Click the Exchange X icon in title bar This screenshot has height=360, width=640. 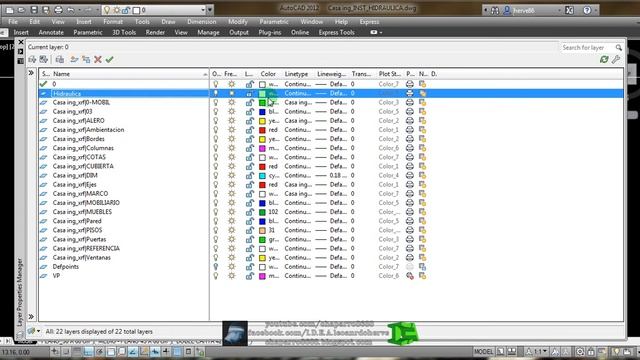pyautogui.click(x=569, y=10)
